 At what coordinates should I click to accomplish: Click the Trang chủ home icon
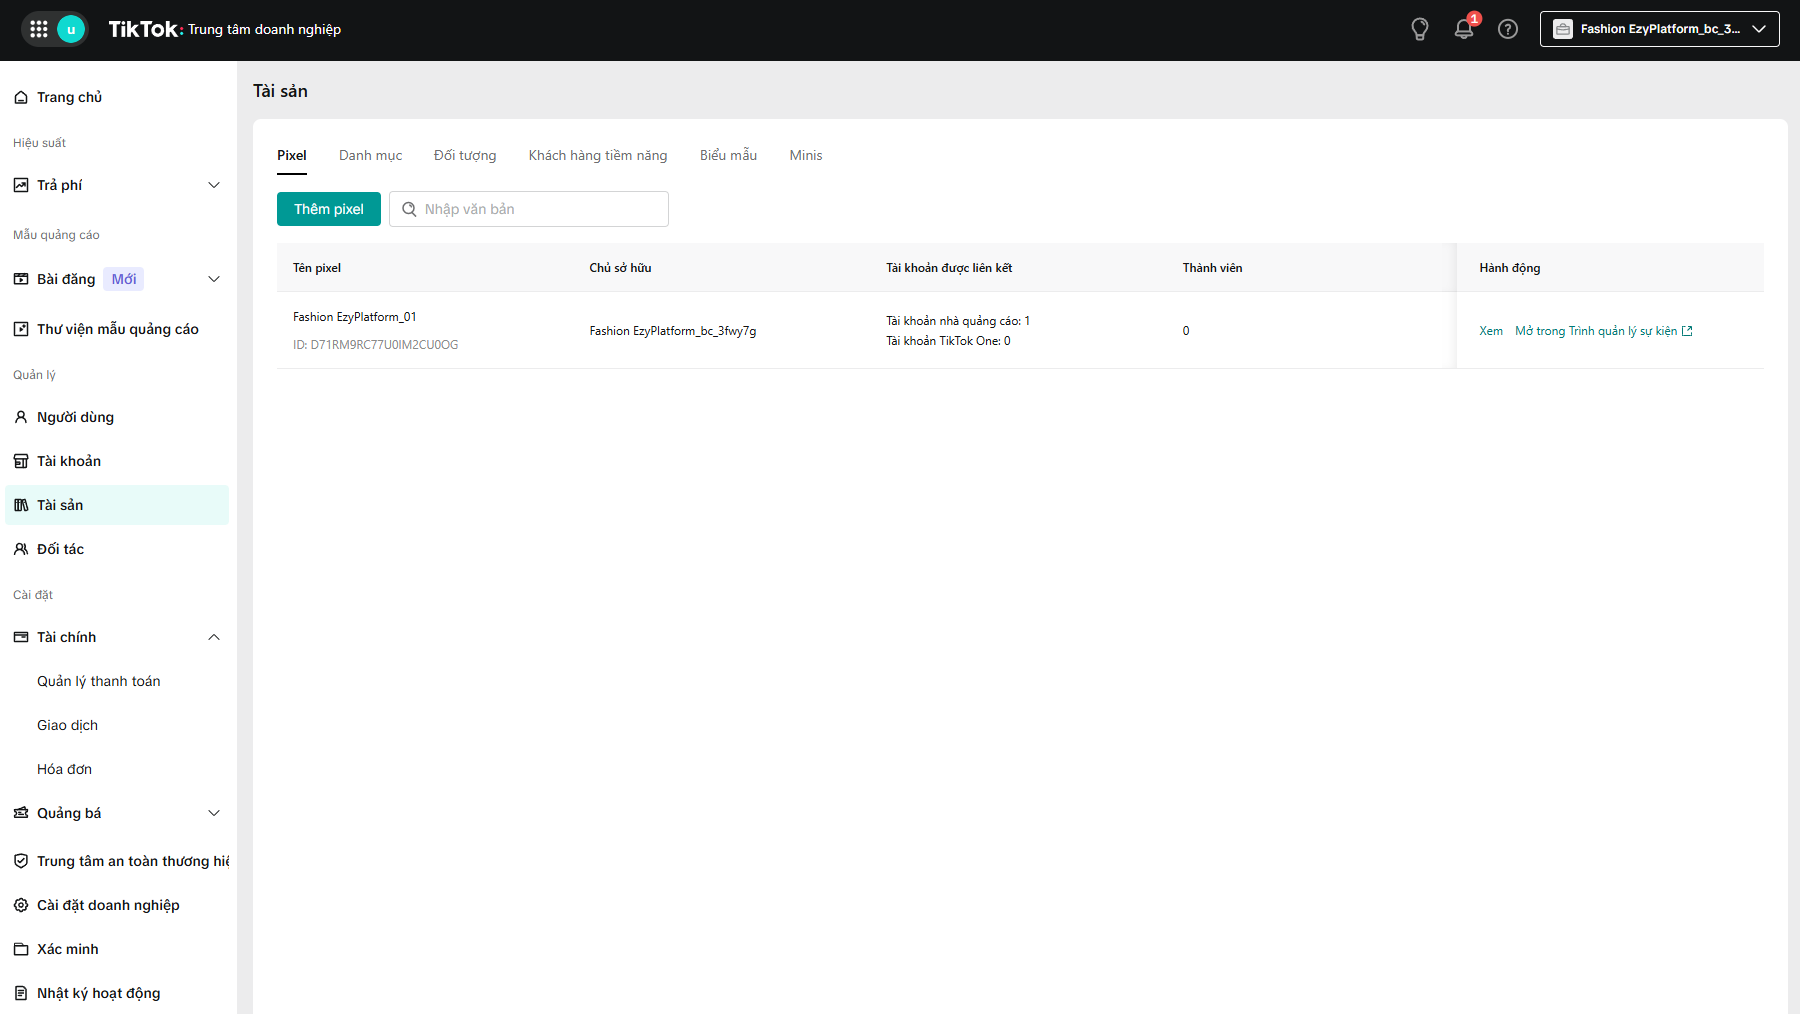[21, 97]
